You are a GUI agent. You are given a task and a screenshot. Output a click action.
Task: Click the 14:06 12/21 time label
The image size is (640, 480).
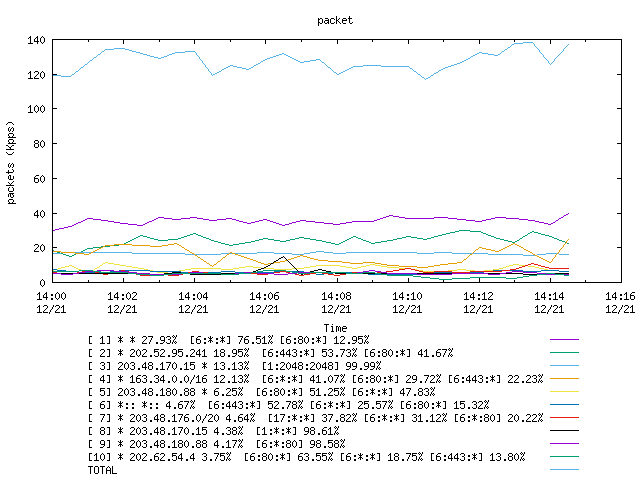(264, 302)
